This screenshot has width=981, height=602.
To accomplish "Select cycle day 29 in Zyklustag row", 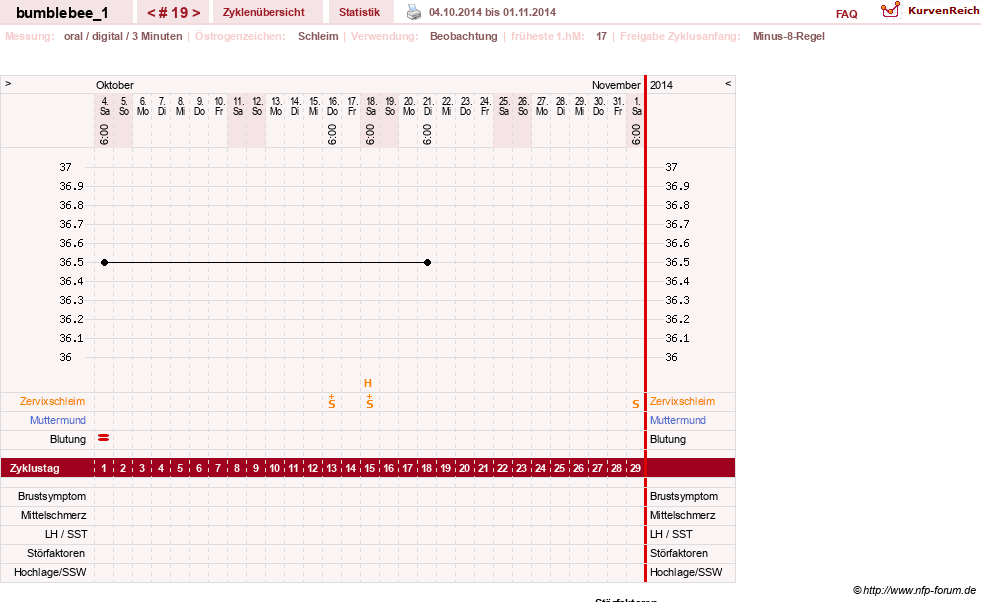I will 636,468.
